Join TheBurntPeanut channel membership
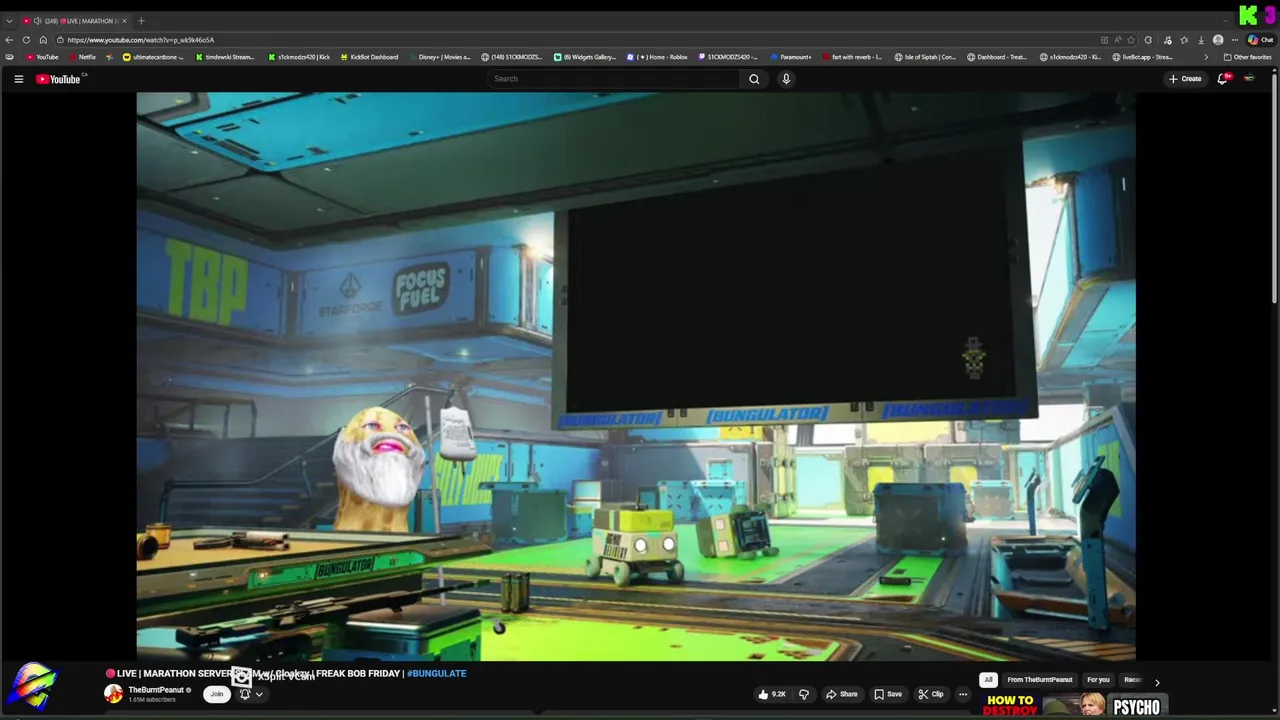Viewport: 1280px width, 720px height. tap(216, 694)
